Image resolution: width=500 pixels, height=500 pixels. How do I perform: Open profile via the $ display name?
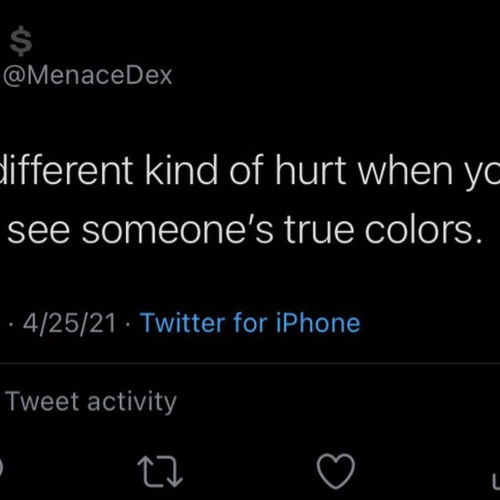point(21,41)
